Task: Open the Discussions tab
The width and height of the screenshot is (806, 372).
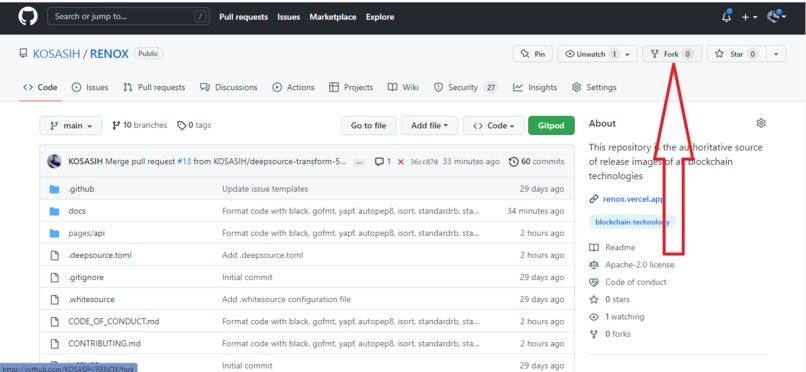Action: (x=229, y=87)
